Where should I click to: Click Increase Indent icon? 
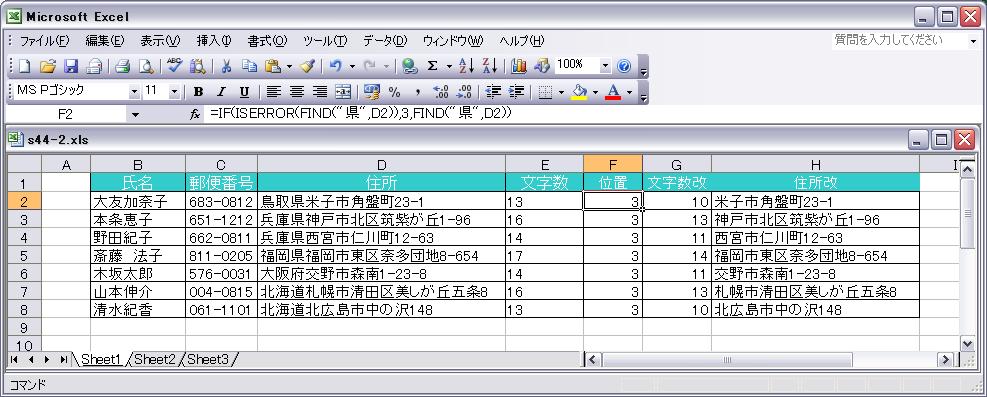coord(516,92)
